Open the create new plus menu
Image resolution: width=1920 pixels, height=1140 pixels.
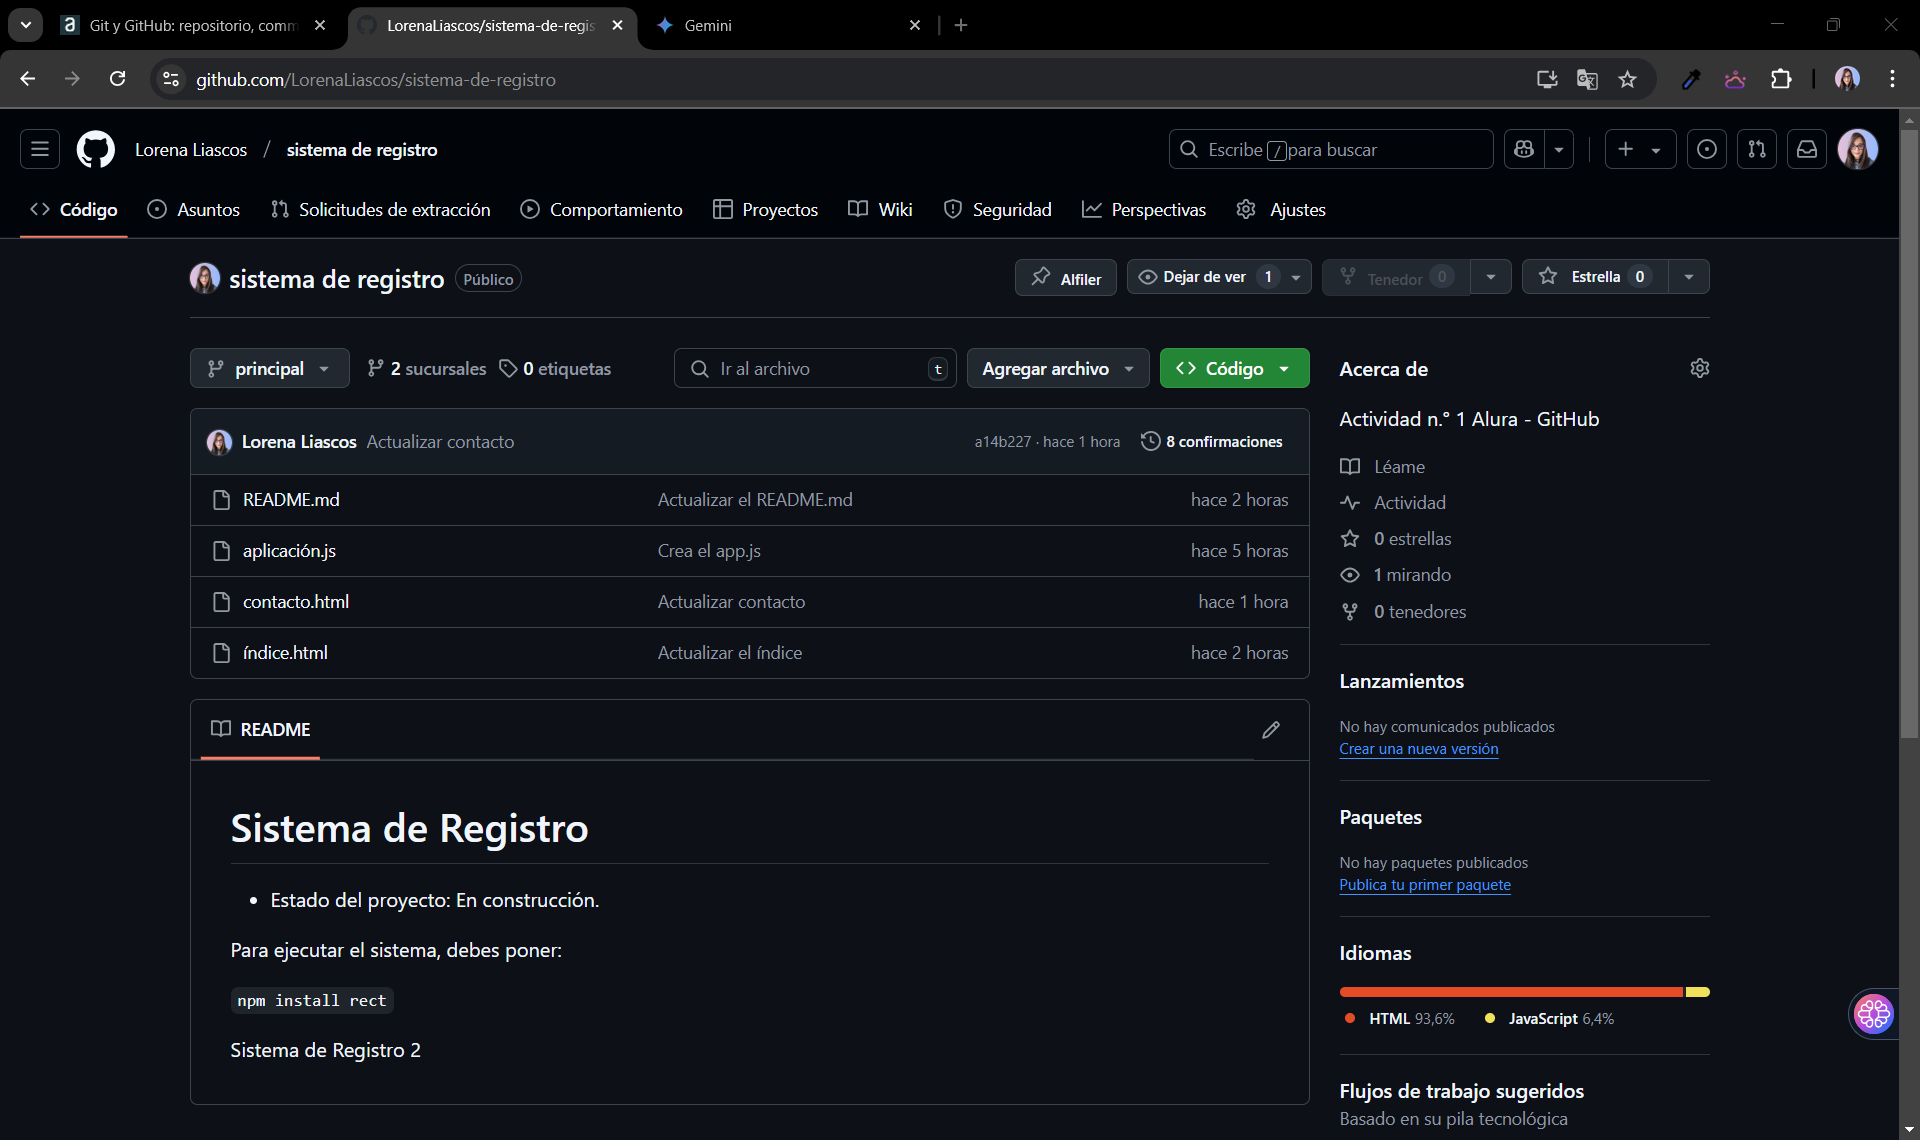[x=1640, y=149]
